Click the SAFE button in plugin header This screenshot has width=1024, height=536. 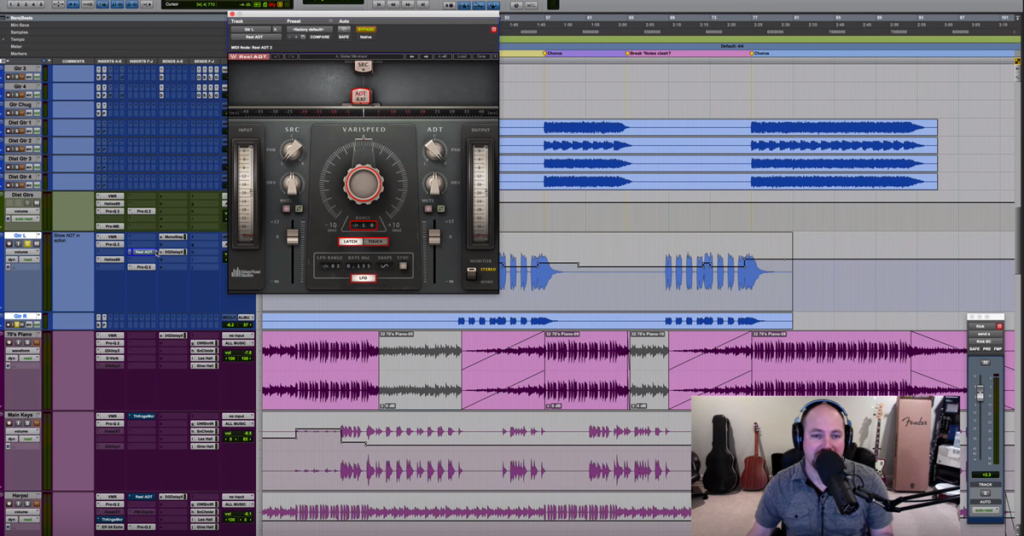344,37
